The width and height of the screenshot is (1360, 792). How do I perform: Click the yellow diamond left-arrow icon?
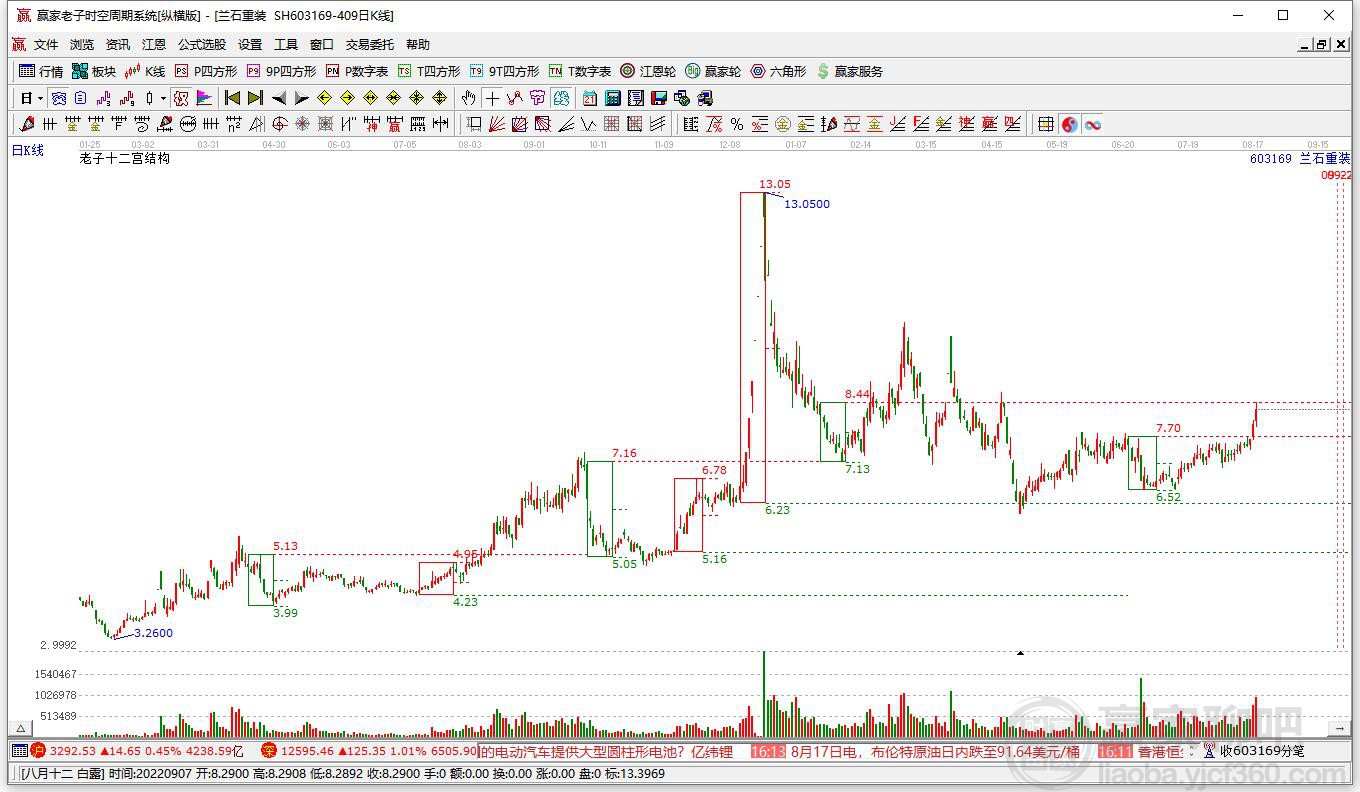(324, 98)
